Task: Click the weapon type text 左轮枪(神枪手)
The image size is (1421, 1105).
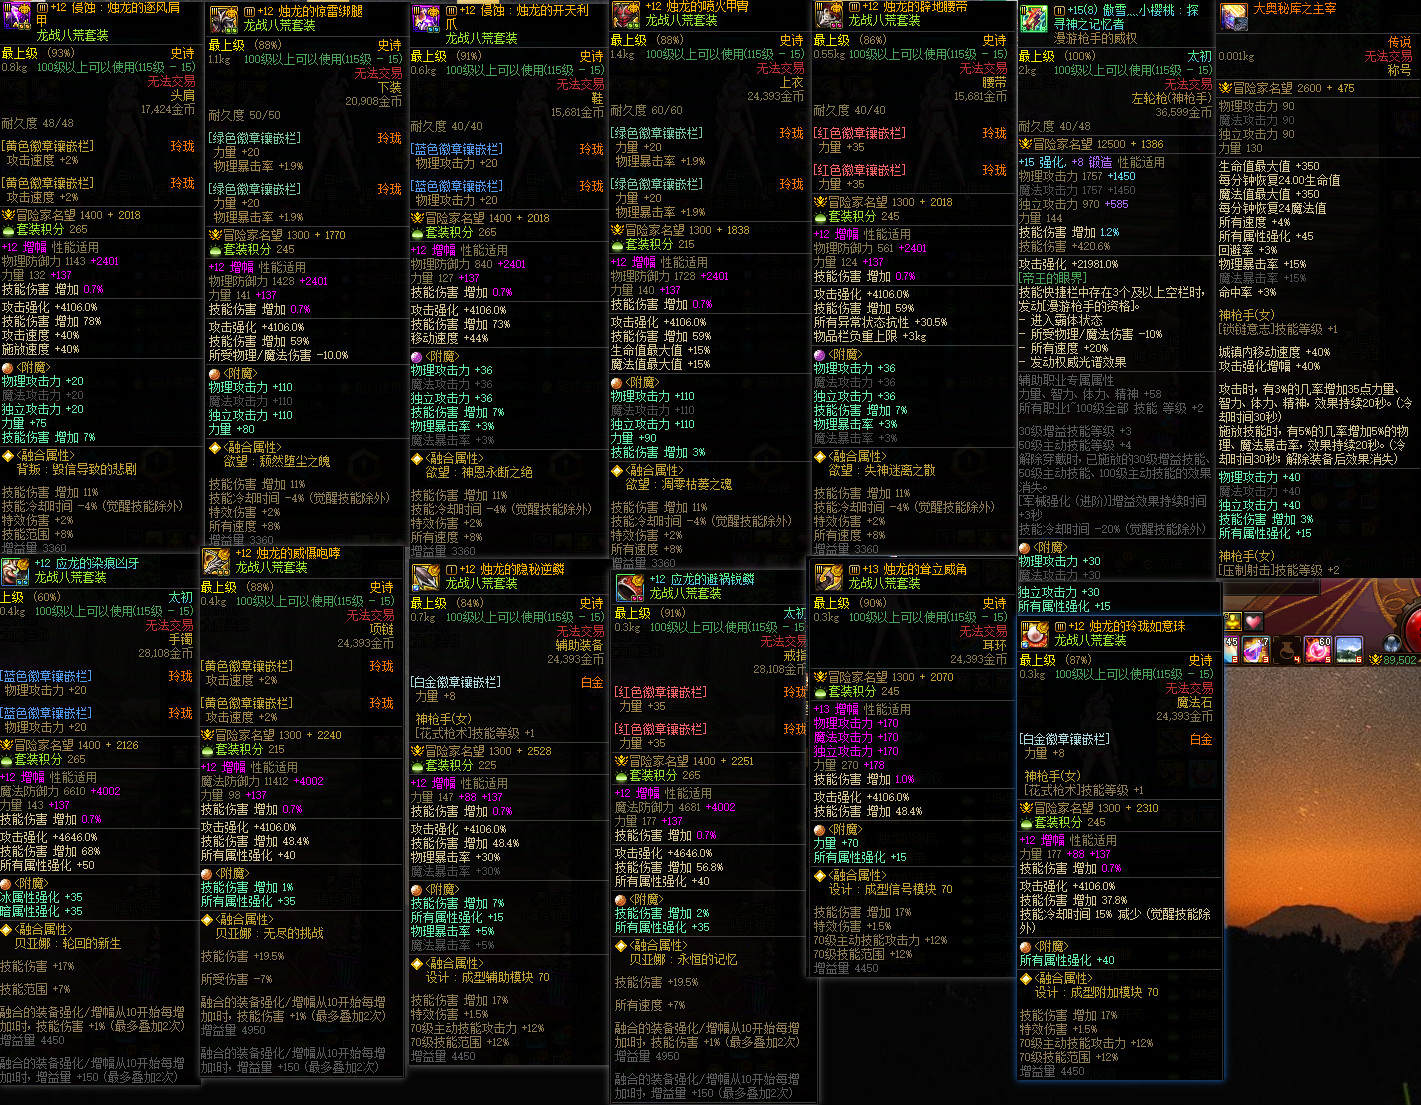Action: [x=1172, y=99]
